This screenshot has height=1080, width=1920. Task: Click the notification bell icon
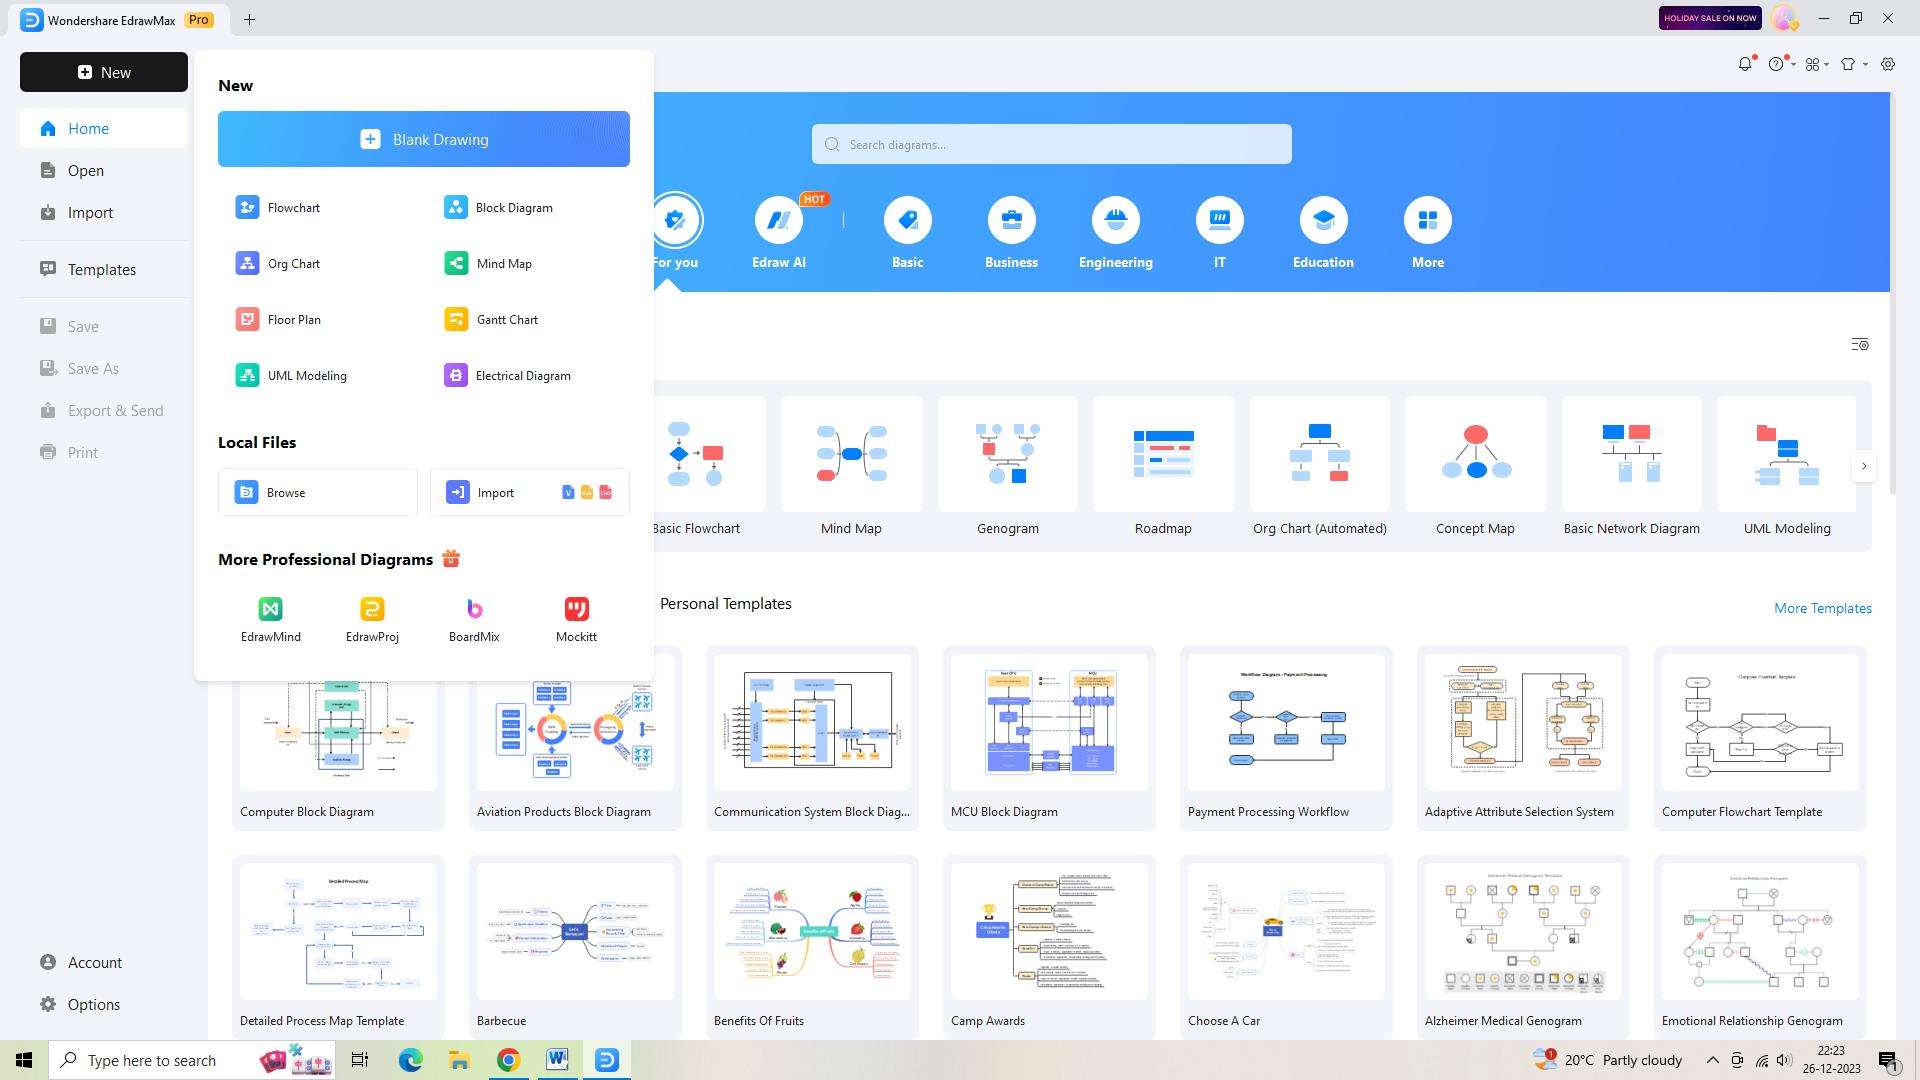pyautogui.click(x=1746, y=63)
